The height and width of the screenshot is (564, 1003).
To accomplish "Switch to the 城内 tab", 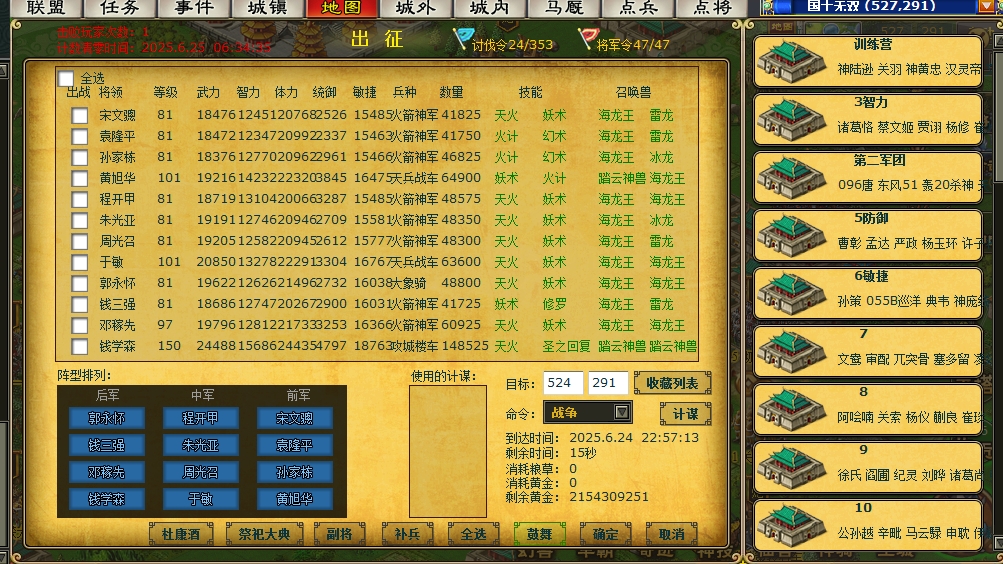I will [x=489, y=8].
